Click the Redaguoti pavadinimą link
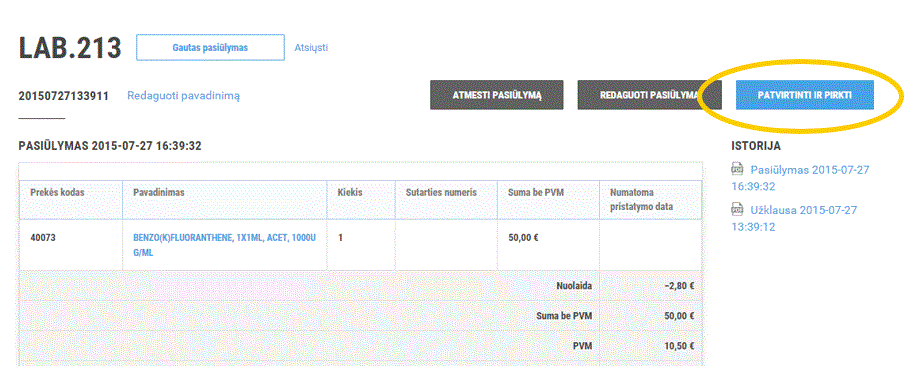This screenshot has width=913, height=382. (183, 96)
